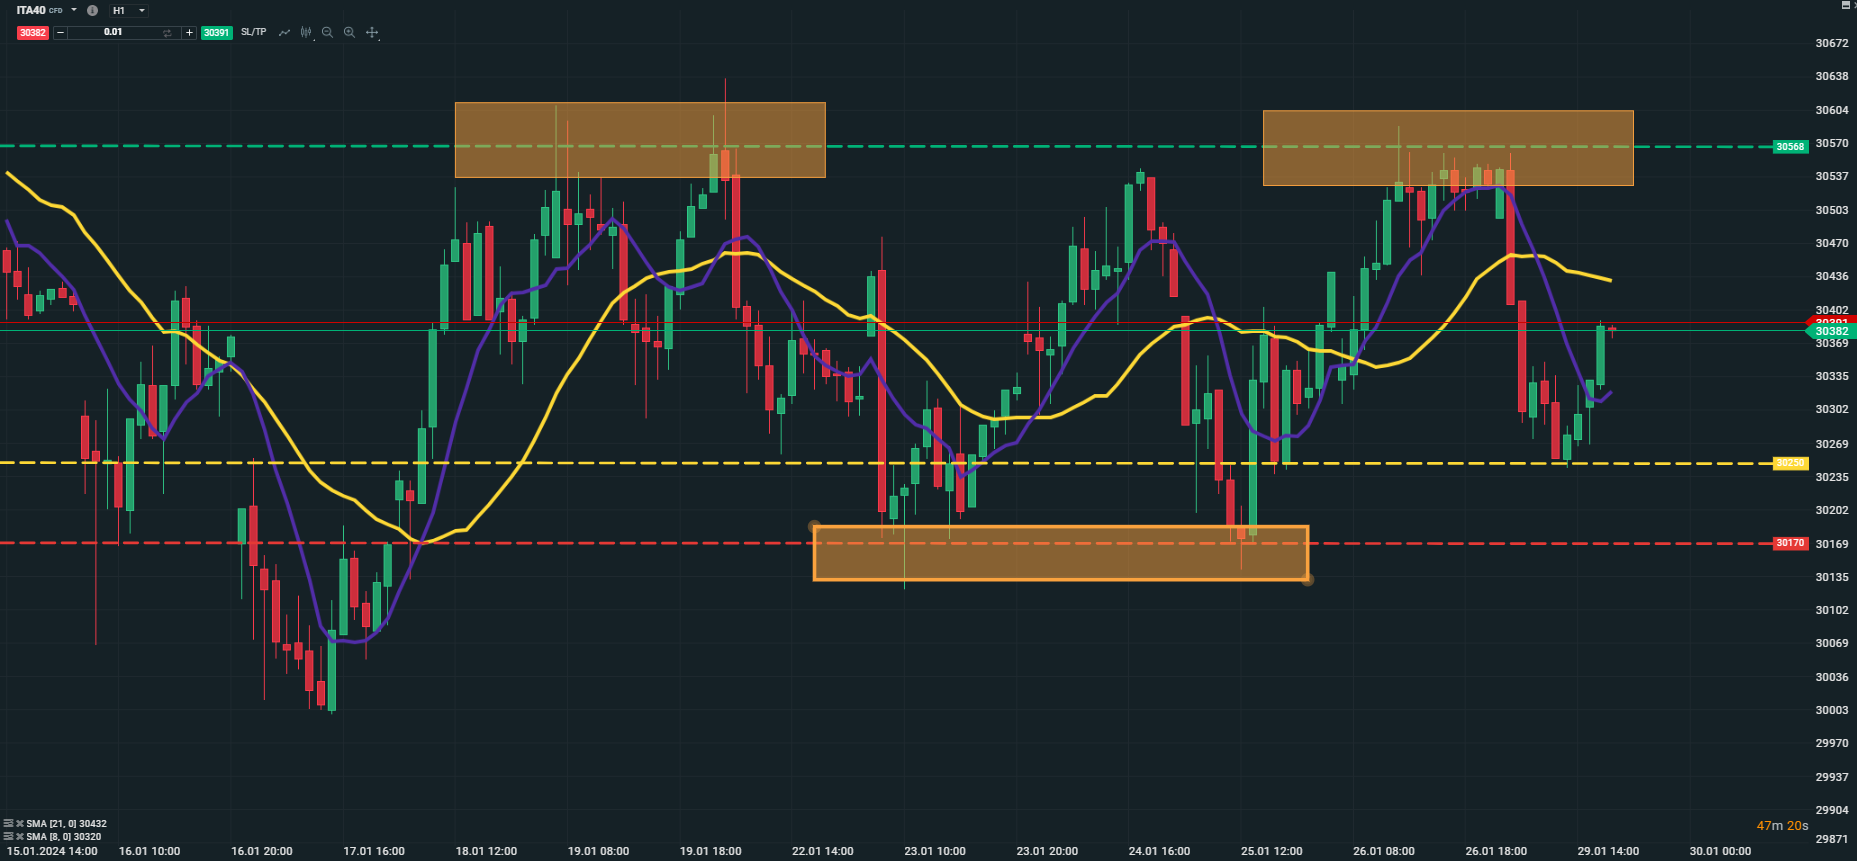Open the ITA40 instrument selector dropdown

[74, 10]
